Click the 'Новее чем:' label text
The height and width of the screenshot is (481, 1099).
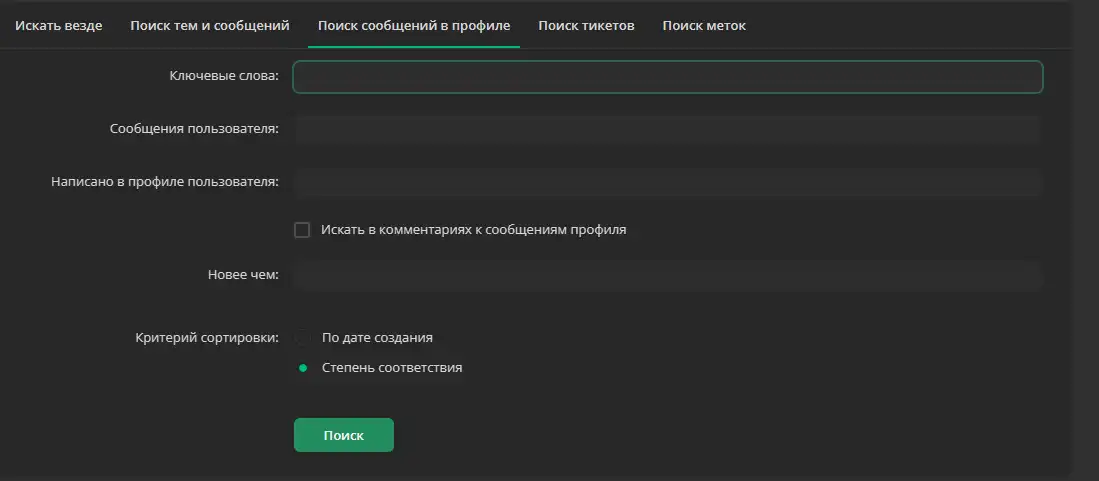tap(243, 276)
